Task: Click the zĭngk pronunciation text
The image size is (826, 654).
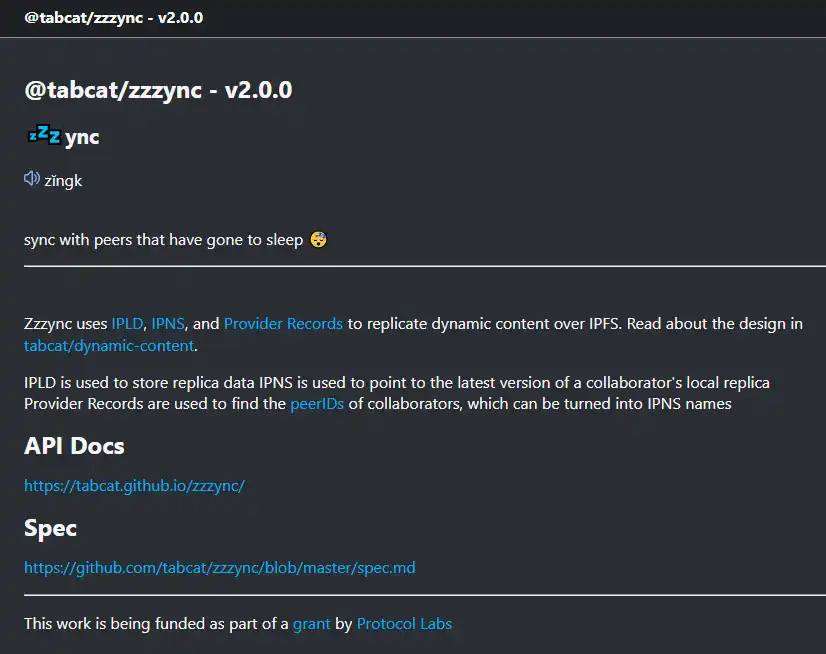Action: tap(63, 181)
